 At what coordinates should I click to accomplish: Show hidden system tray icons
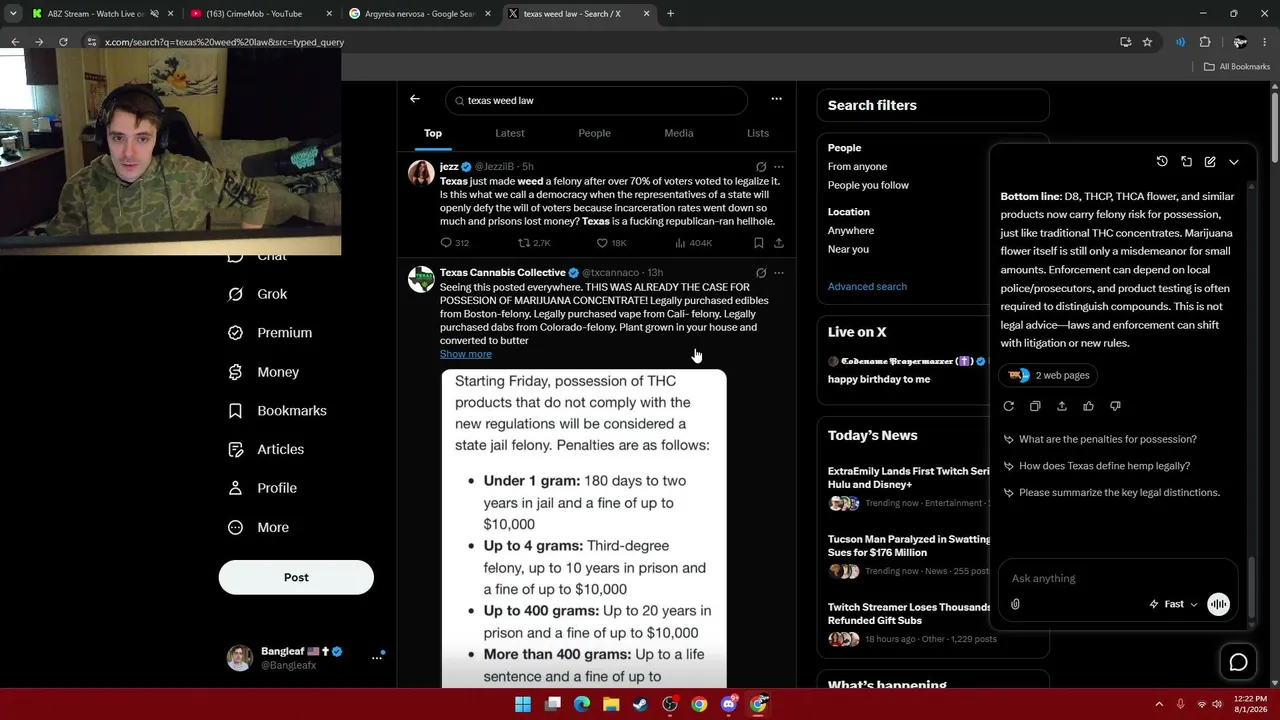click(1159, 704)
